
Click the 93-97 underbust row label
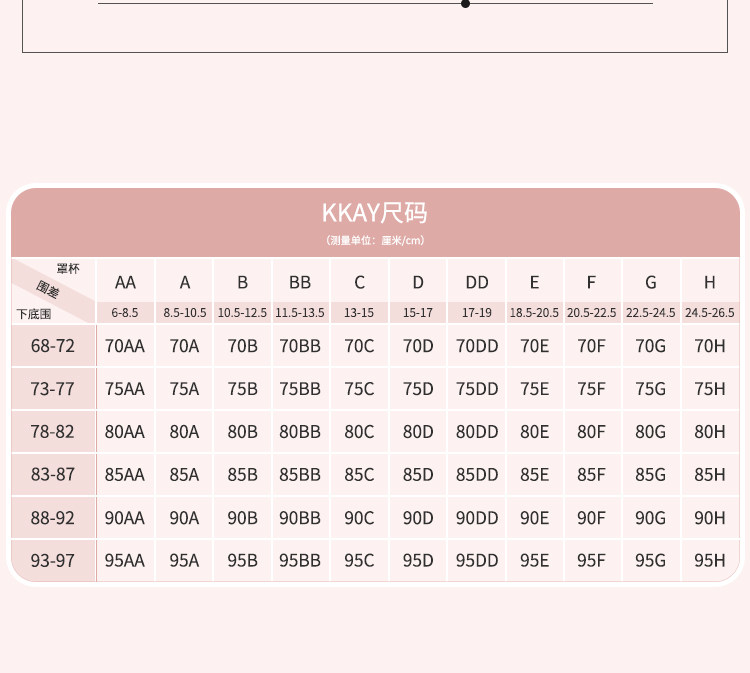pos(53,560)
